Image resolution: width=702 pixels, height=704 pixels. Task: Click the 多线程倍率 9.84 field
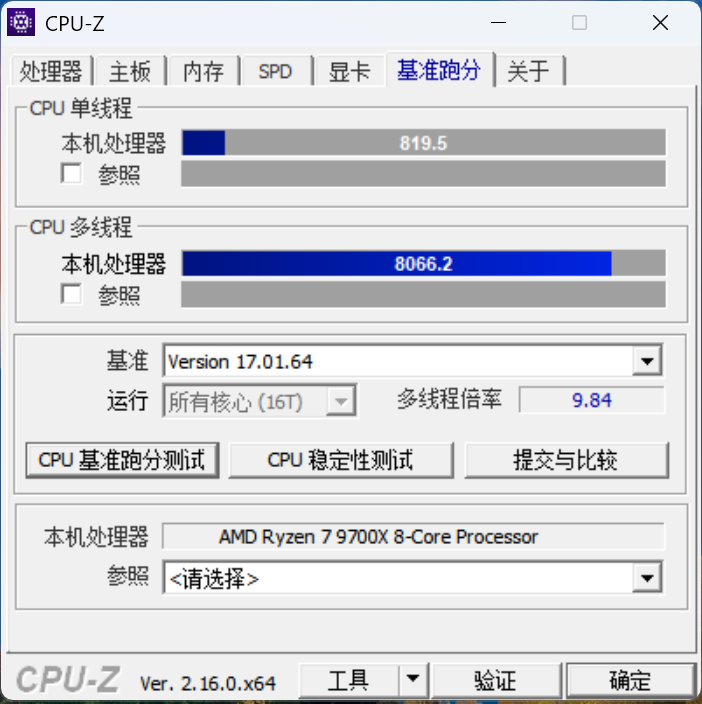tap(592, 400)
